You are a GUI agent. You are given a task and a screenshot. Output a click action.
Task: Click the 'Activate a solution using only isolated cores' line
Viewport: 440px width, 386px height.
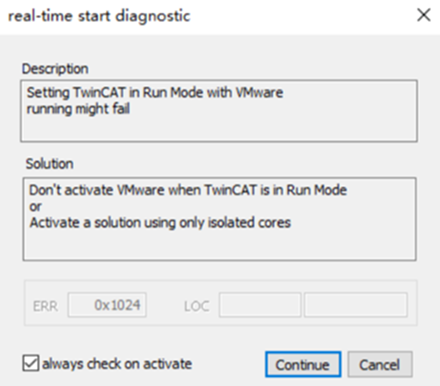(160, 222)
